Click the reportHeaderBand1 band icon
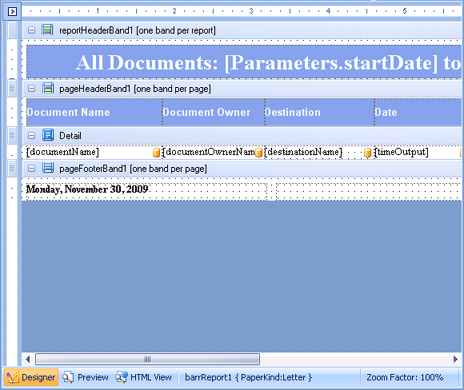This screenshot has width=464, height=390. 47,30
